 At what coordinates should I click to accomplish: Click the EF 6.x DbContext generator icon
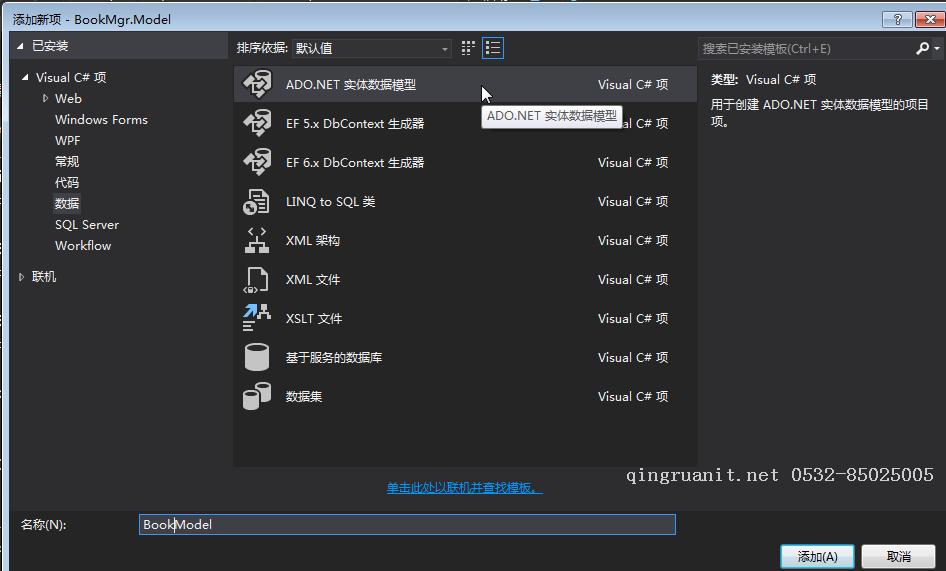257,162
